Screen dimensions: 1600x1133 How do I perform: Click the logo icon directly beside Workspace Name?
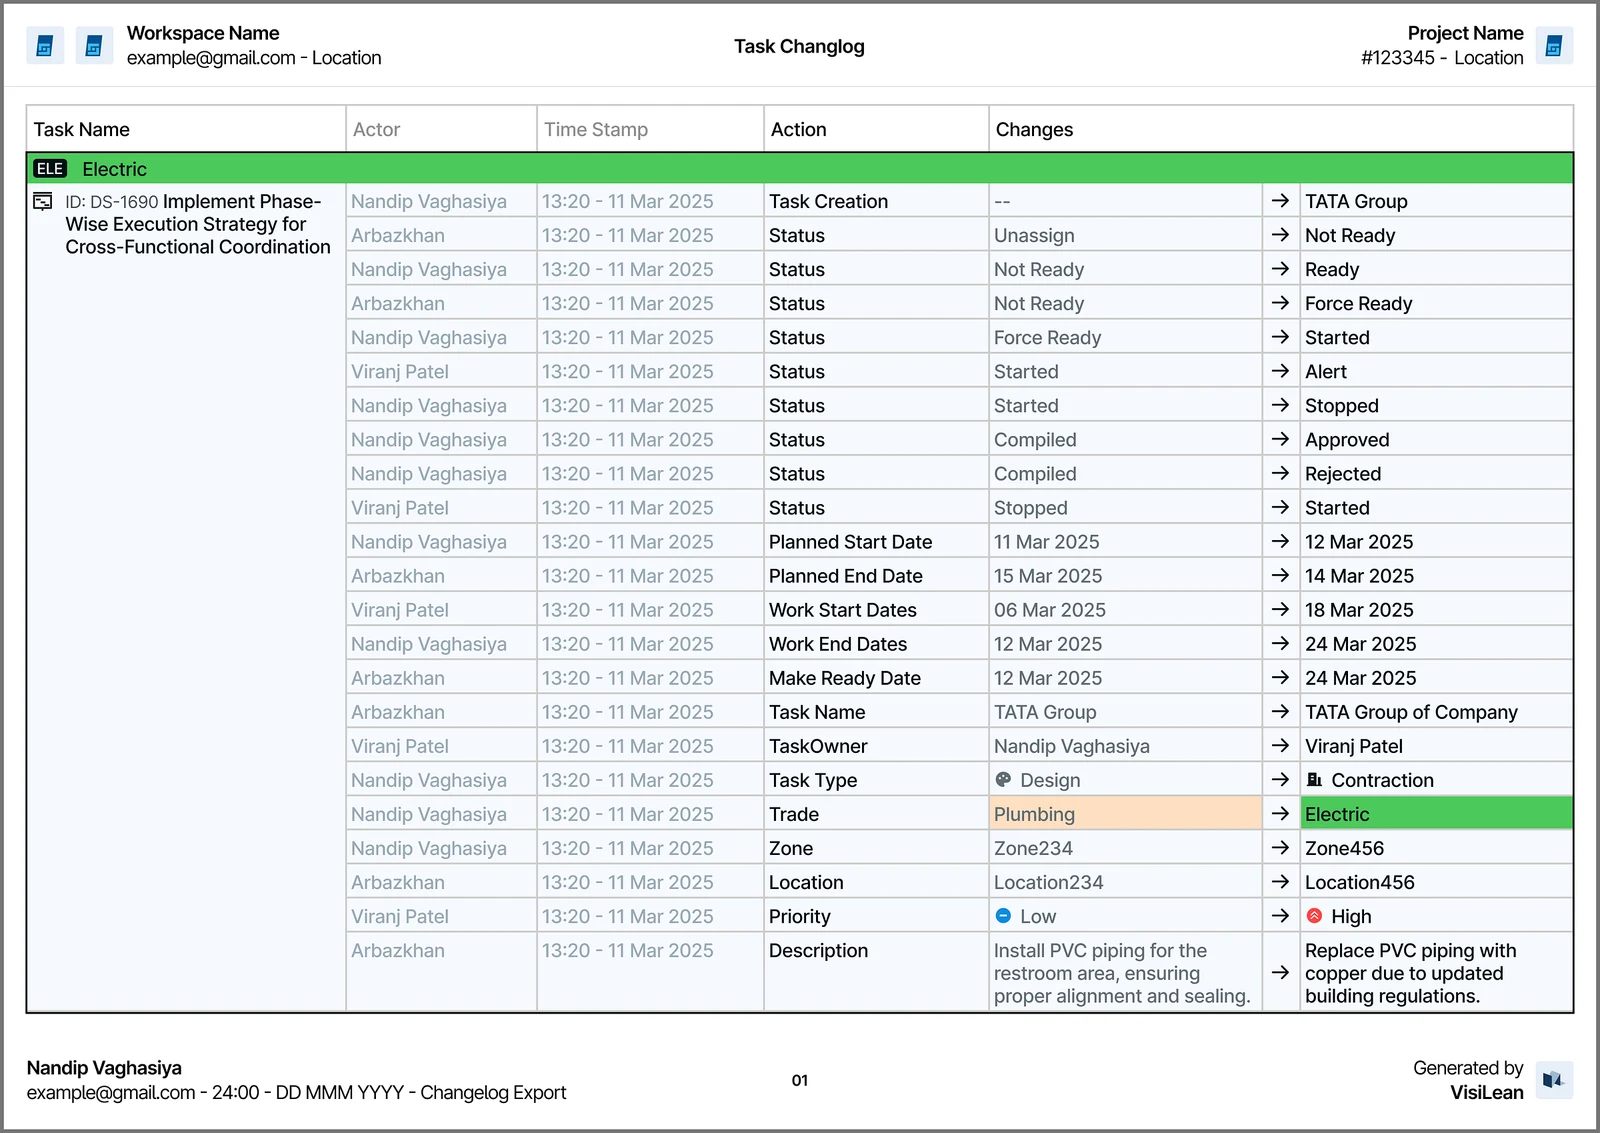tap(94, 46)
